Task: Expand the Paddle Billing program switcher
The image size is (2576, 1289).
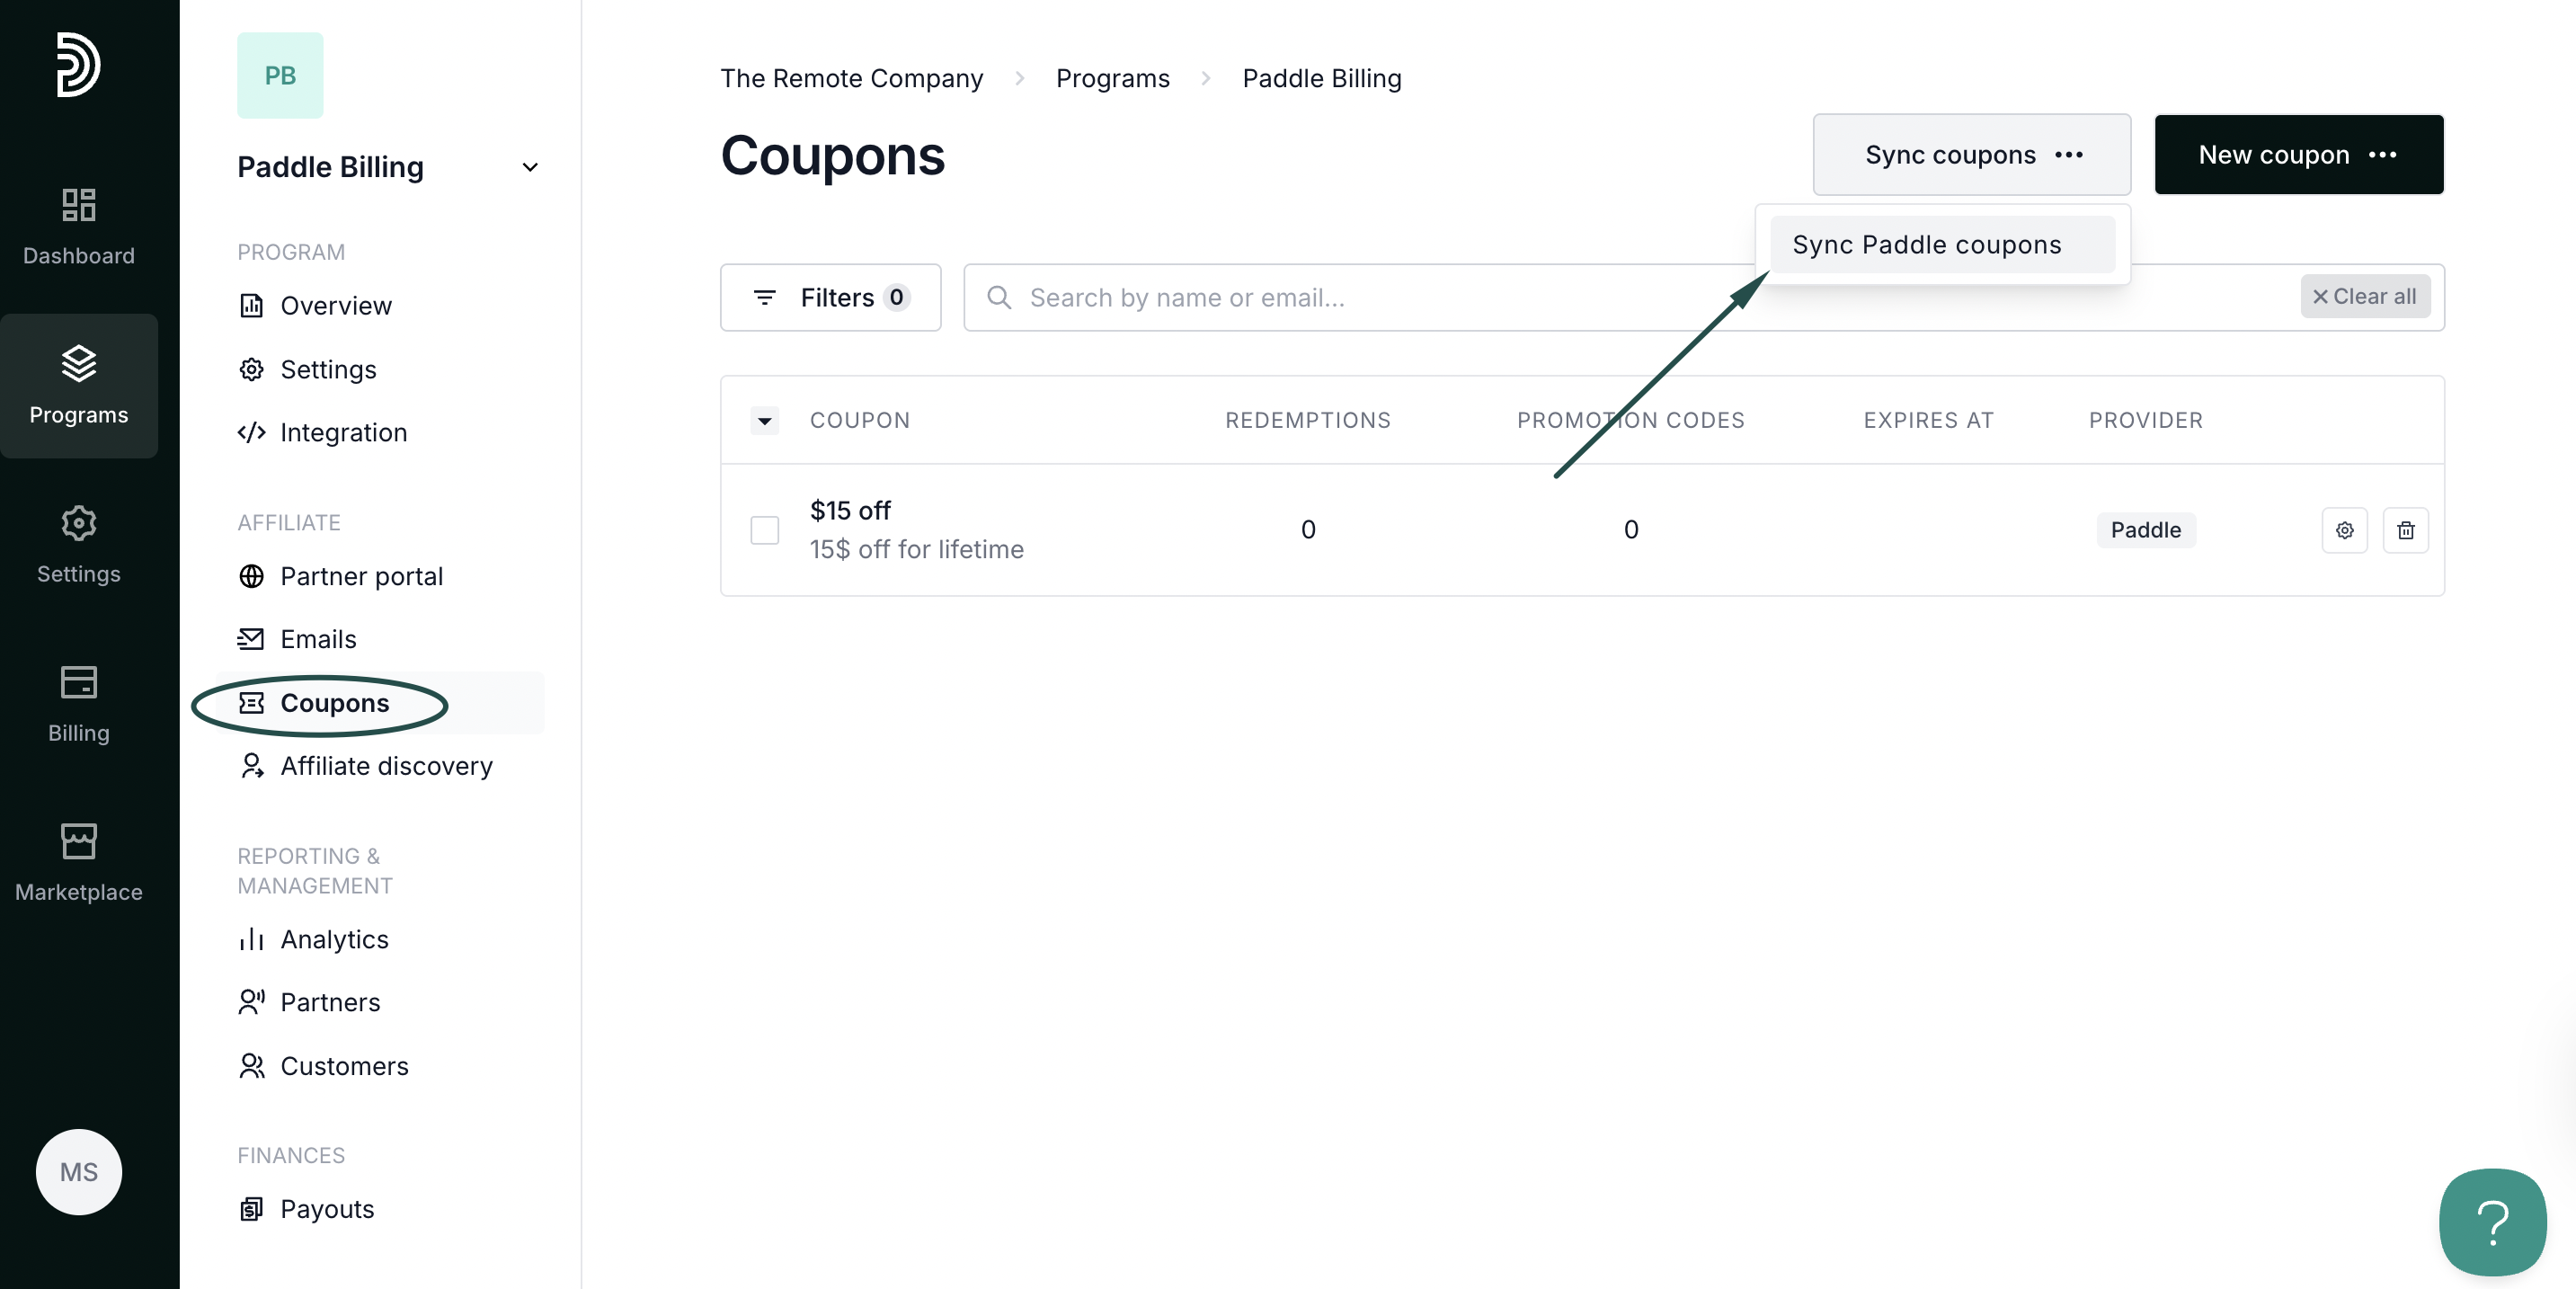Action: tap(530, 167)
